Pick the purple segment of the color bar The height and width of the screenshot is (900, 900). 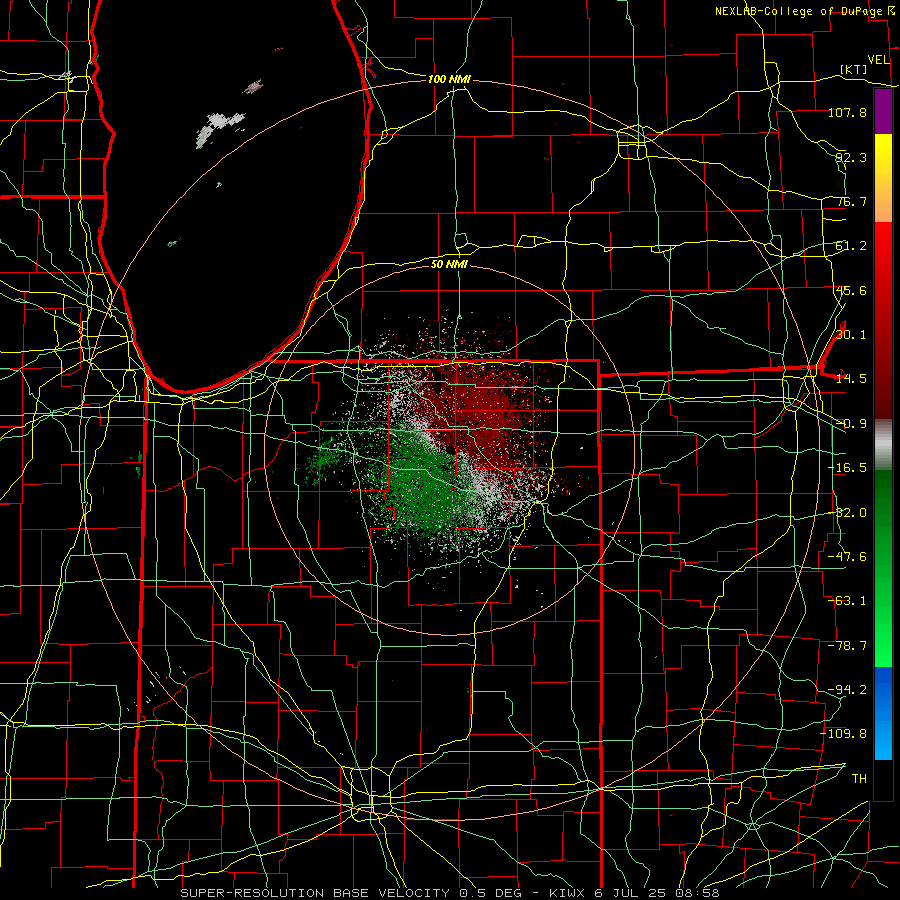[x=883, y=111]
